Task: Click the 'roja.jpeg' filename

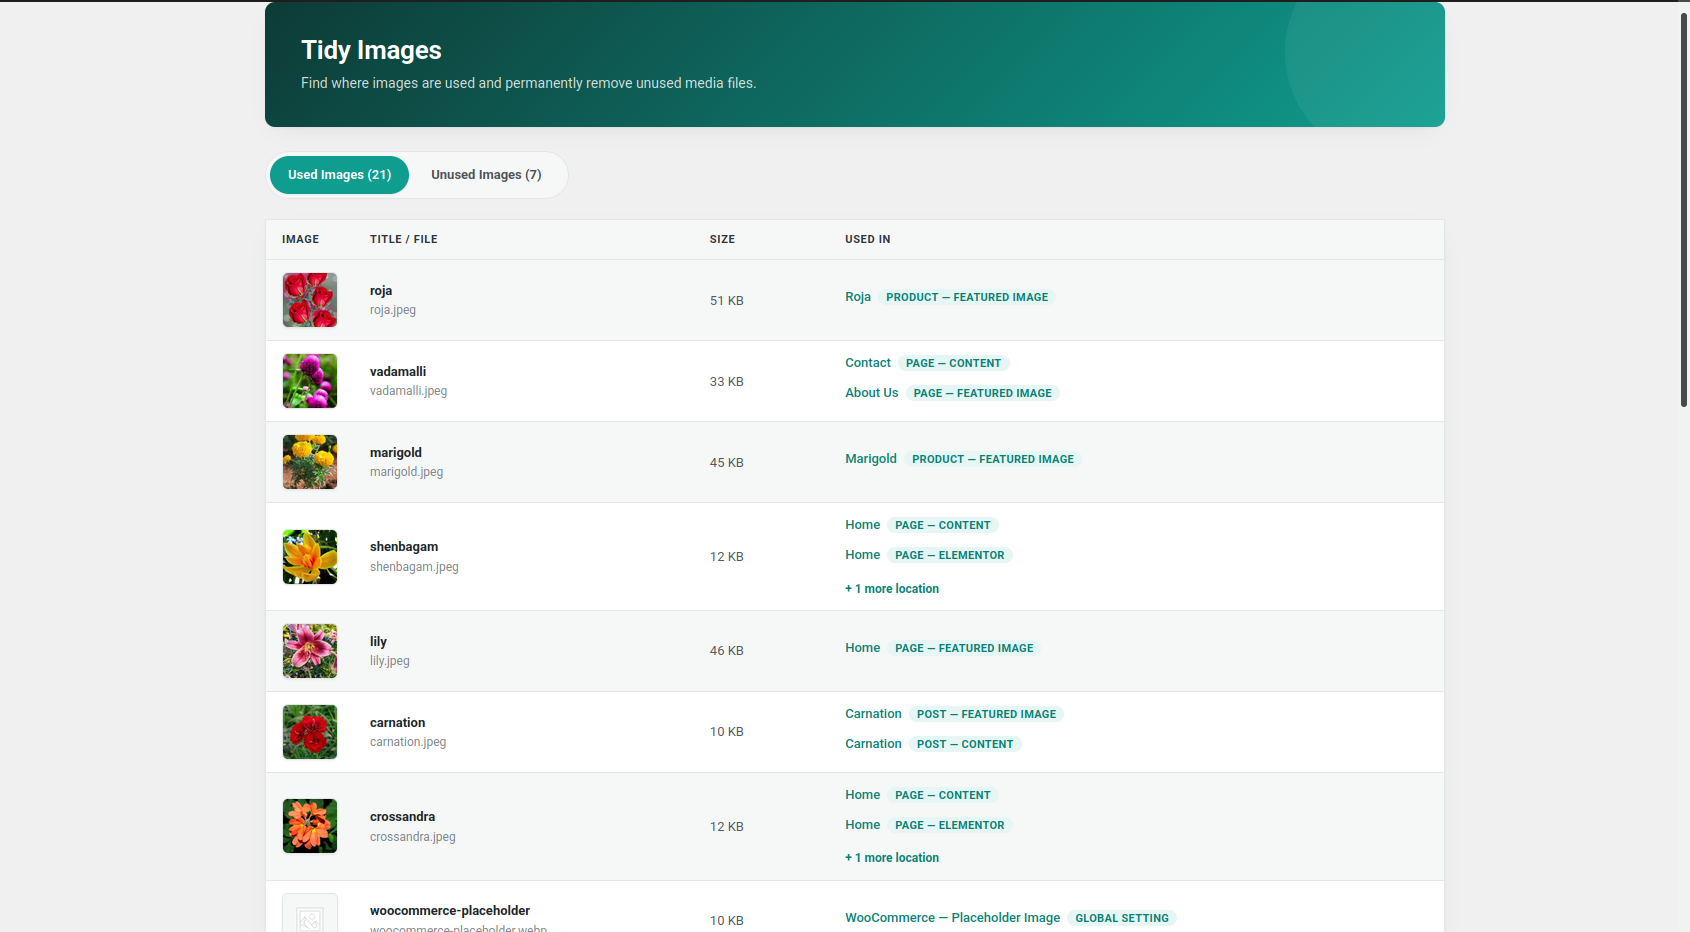Action: click(393, 310)
